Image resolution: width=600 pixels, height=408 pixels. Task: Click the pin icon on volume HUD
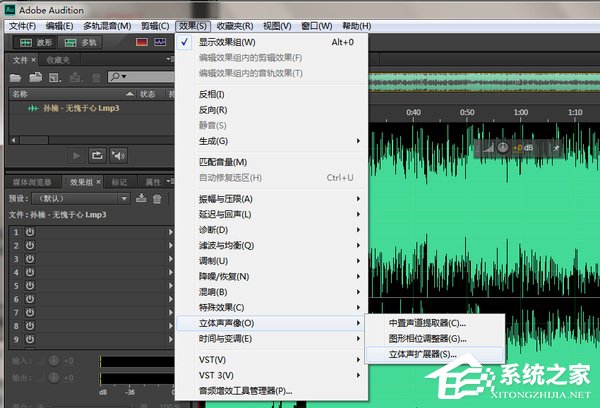click(x=556, y=148)
